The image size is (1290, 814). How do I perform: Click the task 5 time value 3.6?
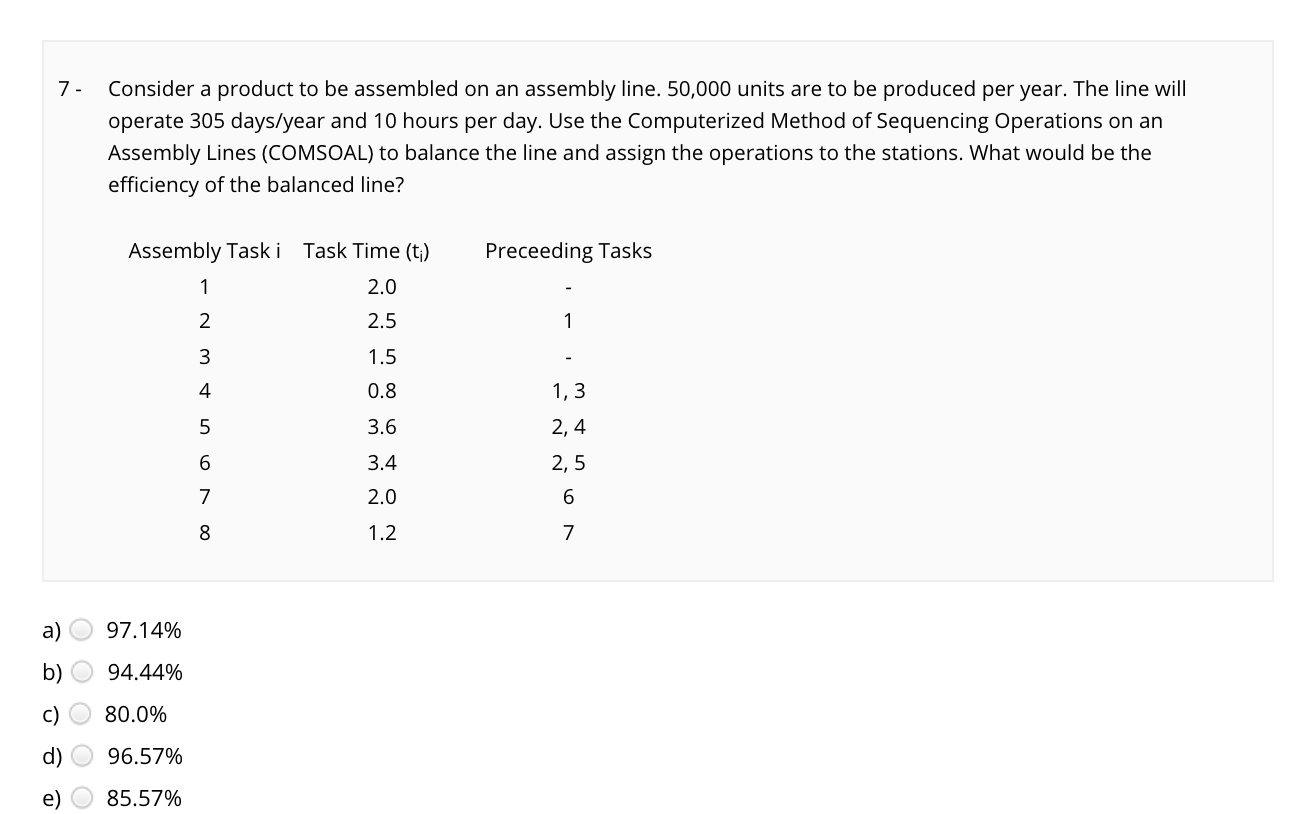(x=383, y=426)
